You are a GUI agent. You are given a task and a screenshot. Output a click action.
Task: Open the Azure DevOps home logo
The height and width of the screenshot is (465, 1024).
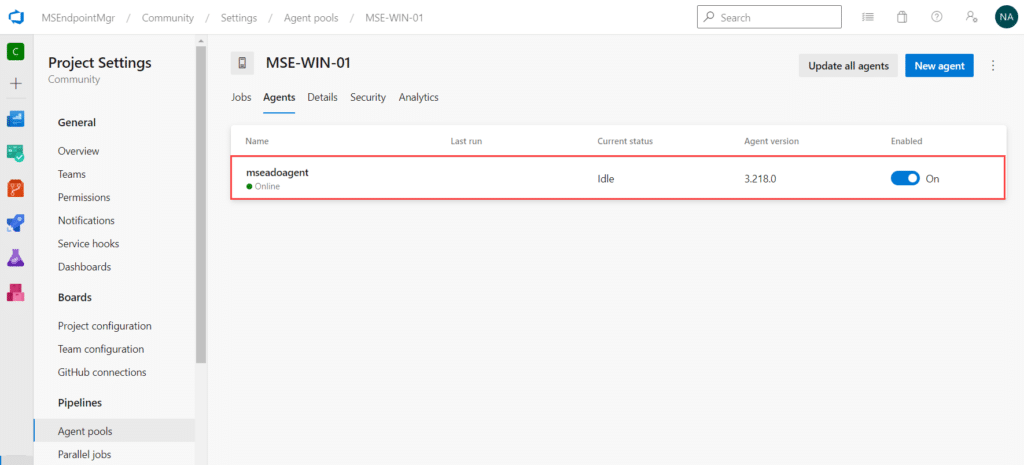[x=16, y=18]
